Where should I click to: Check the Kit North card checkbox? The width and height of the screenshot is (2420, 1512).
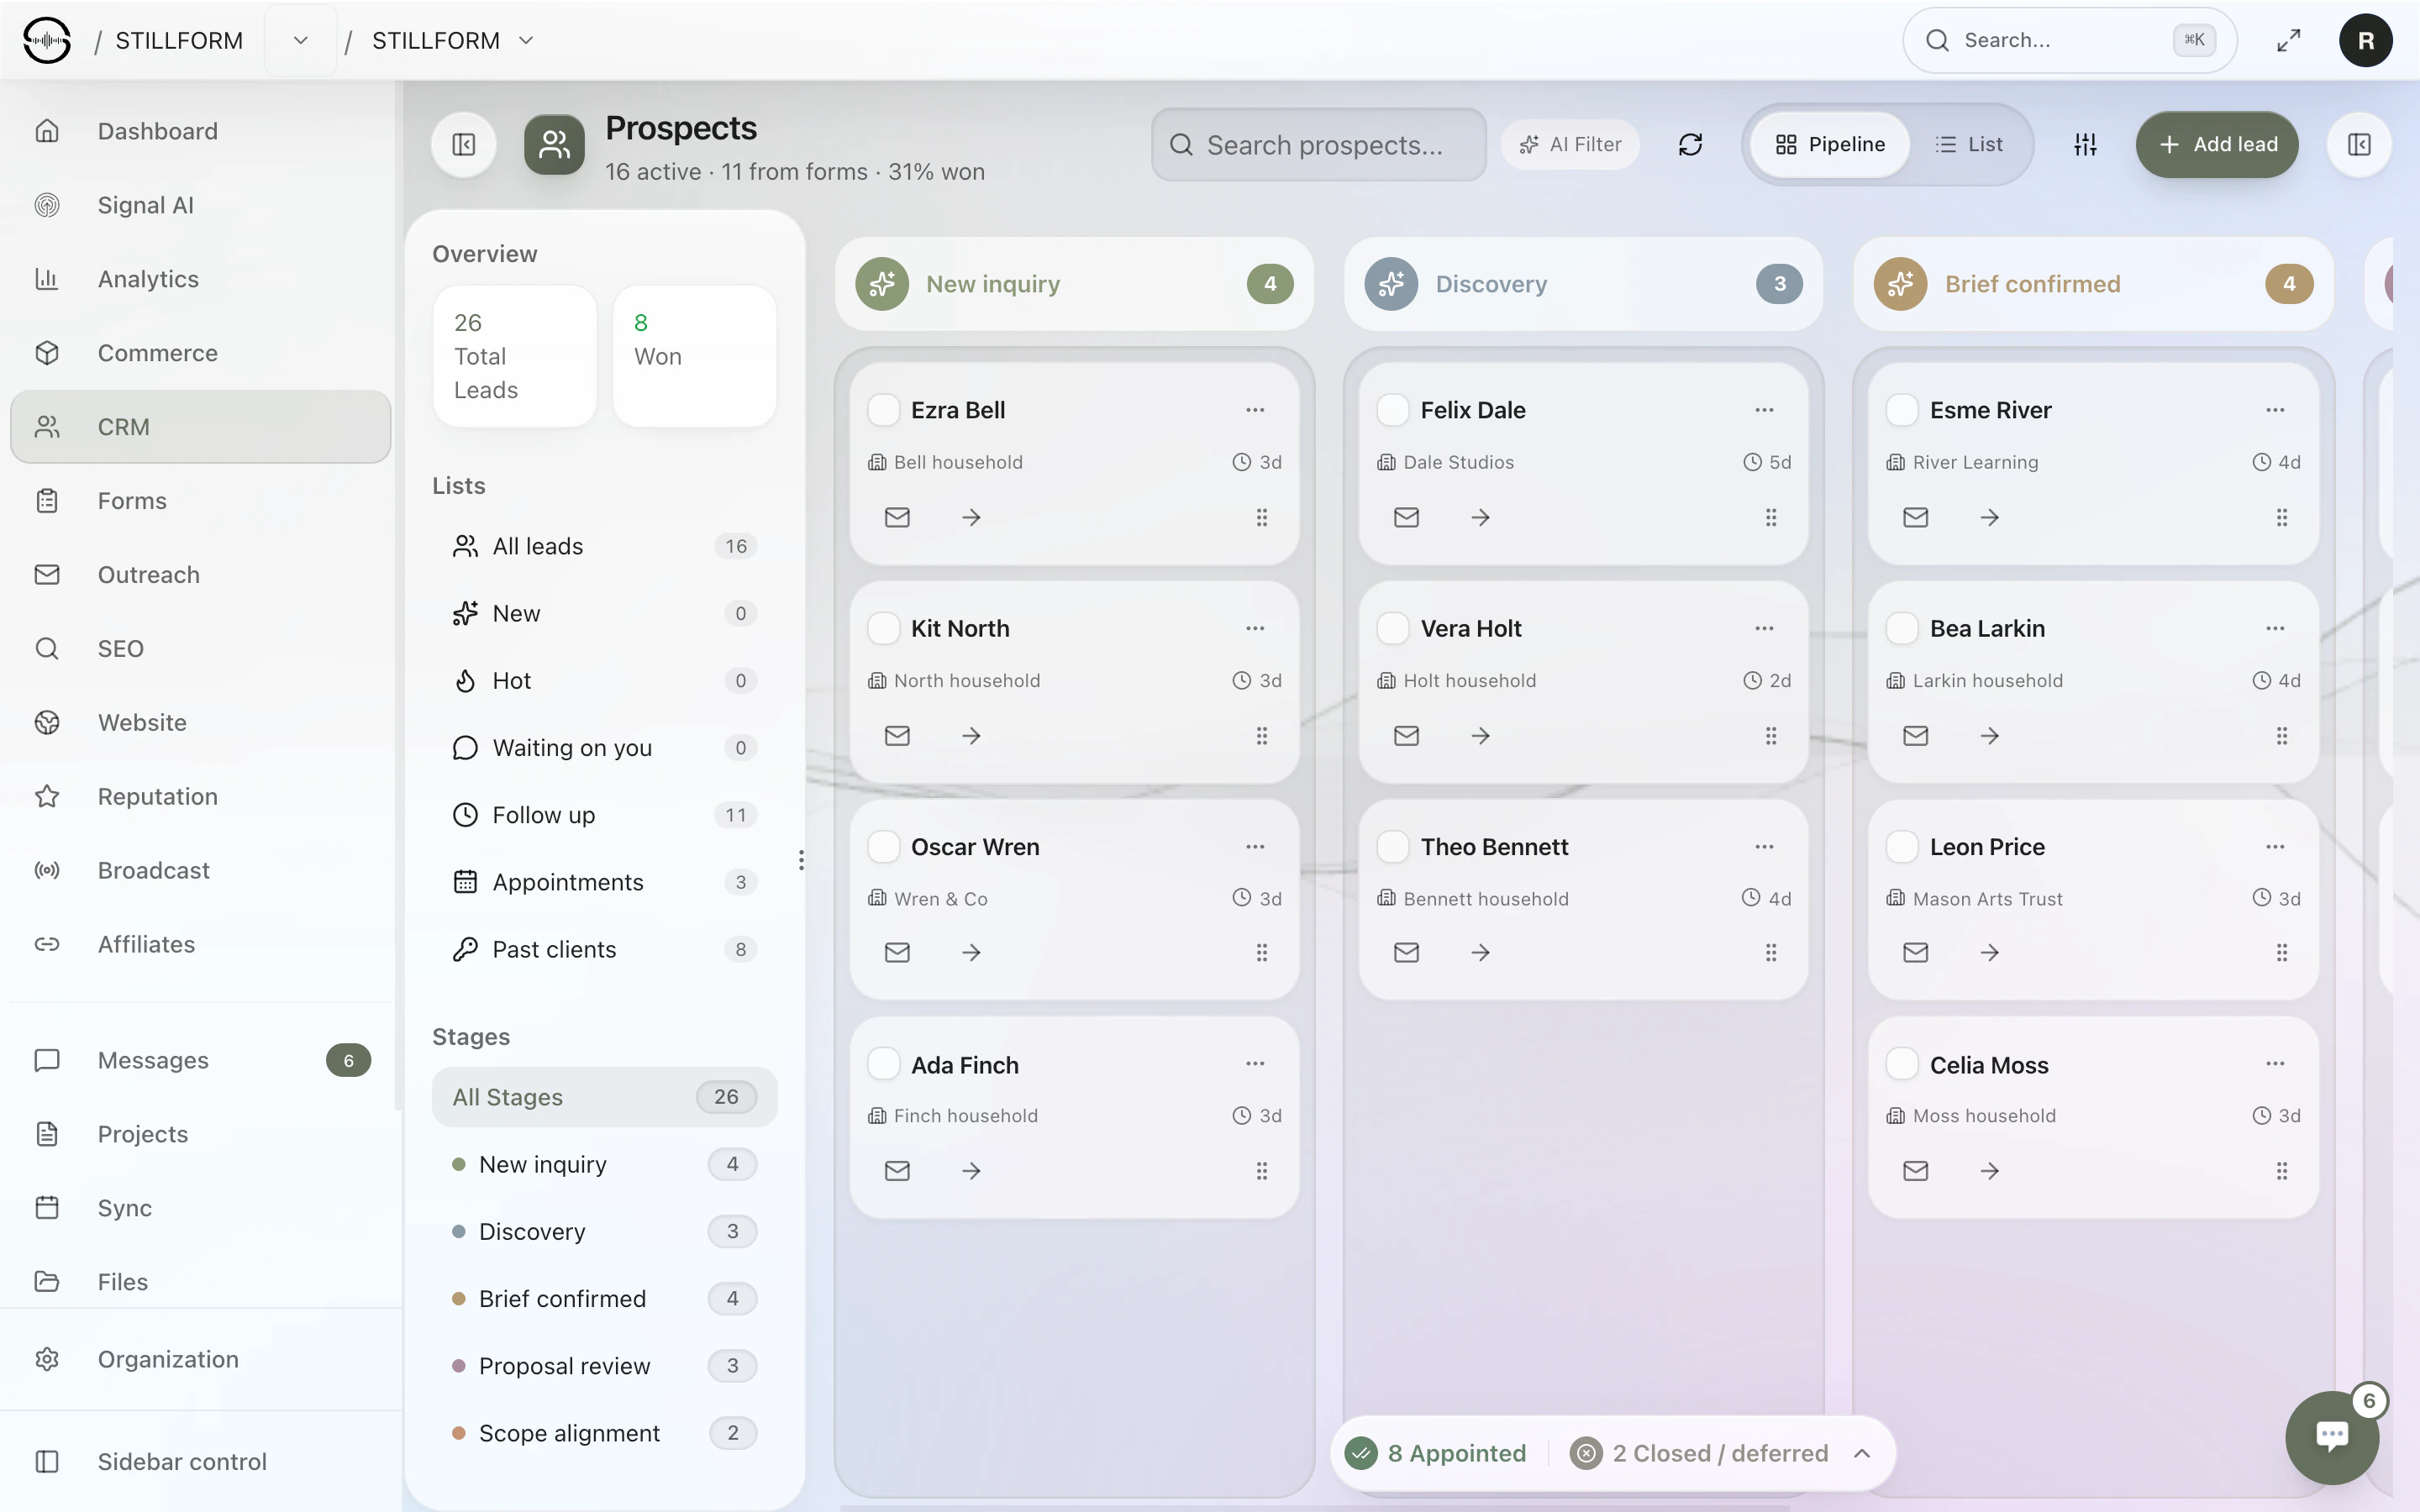[883, 629]
